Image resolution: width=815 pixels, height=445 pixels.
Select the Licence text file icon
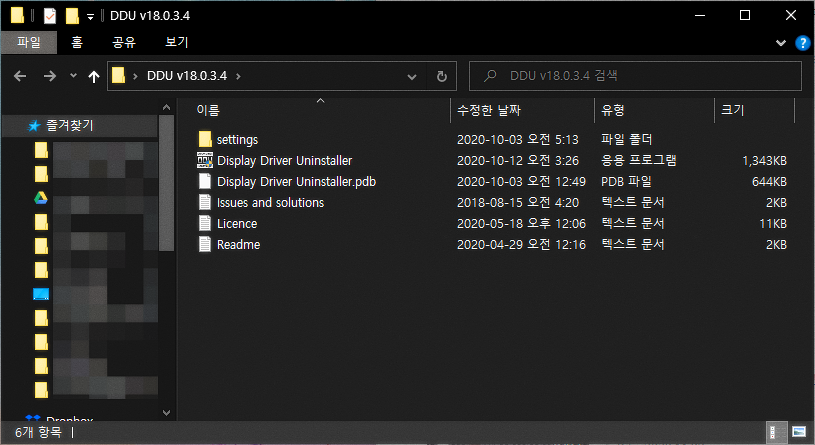[x=205, y=224]
